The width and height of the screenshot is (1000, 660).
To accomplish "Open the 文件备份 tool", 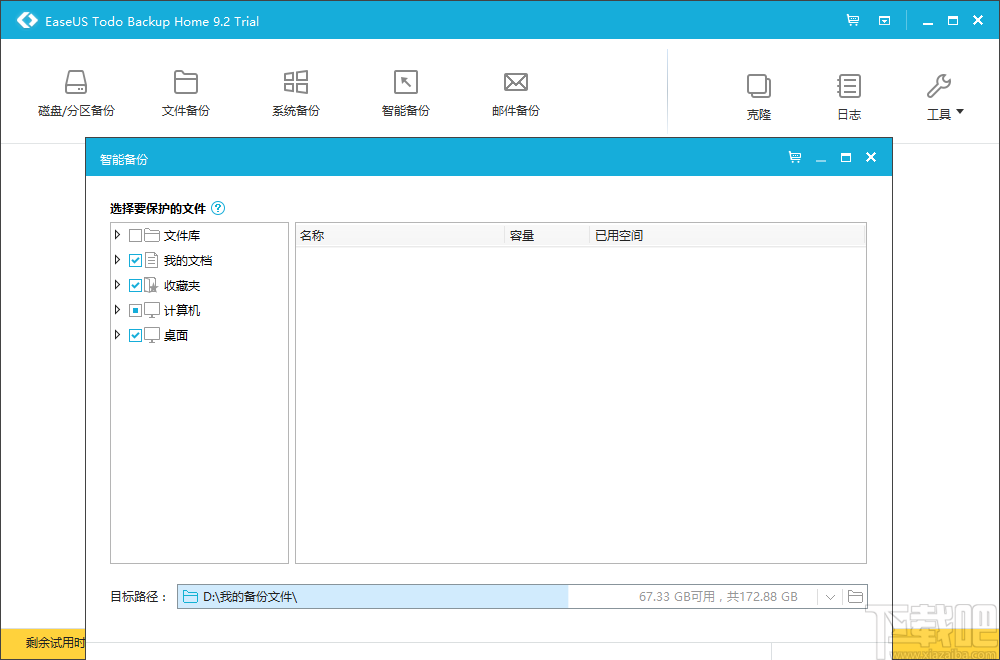I will (x=185, y=90).
